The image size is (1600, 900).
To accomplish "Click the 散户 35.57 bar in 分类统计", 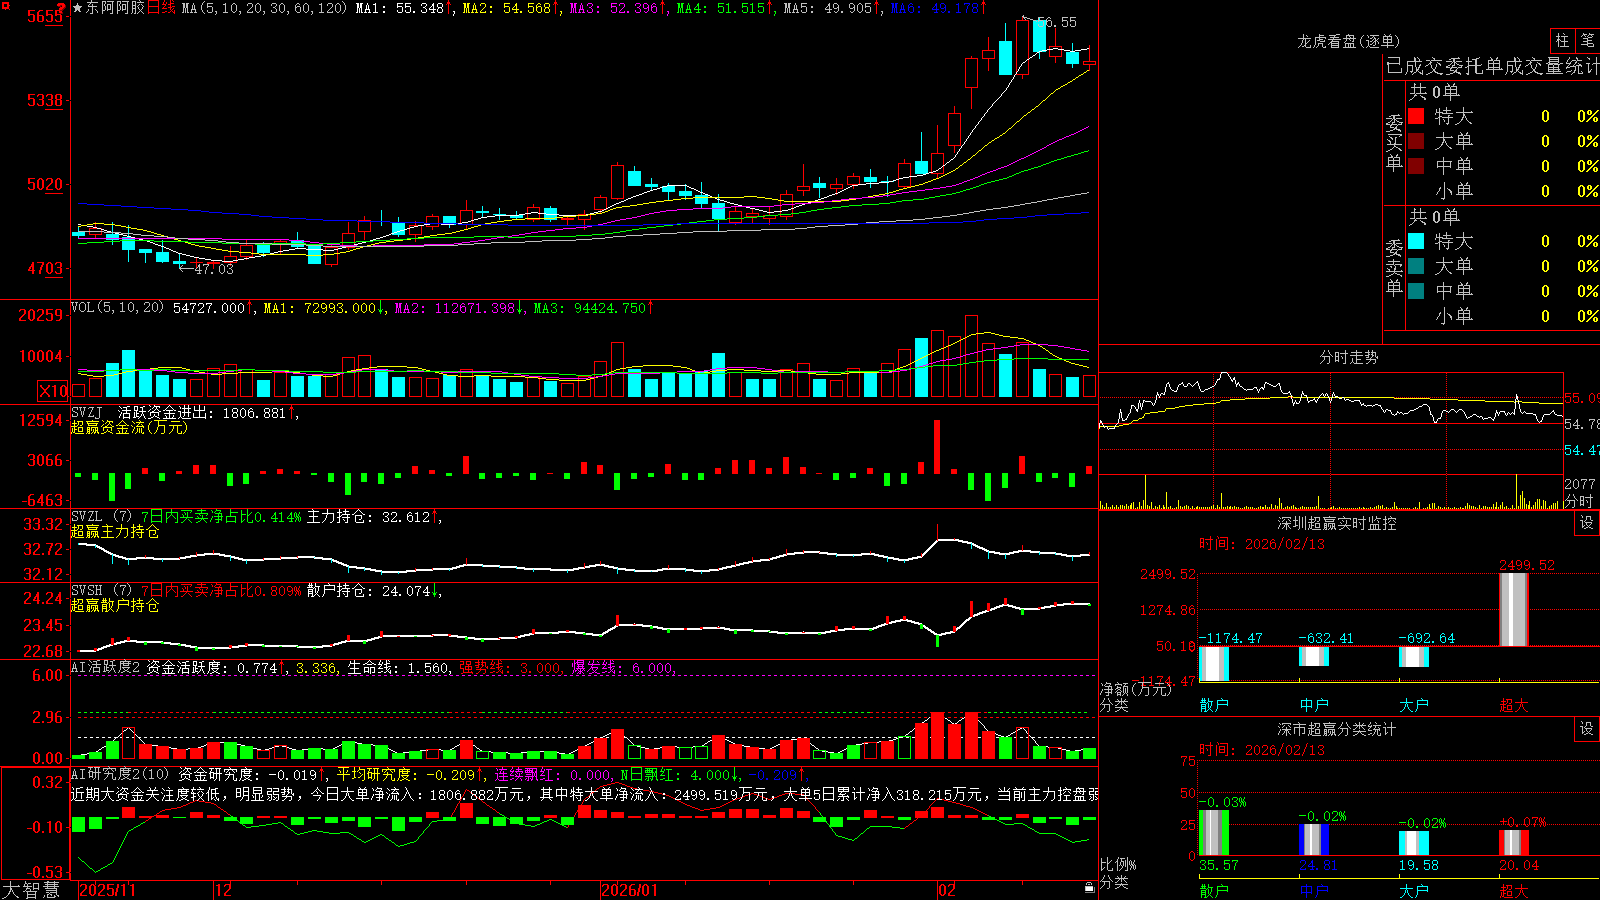I will pyautogui.click(x=1214, y=833).
